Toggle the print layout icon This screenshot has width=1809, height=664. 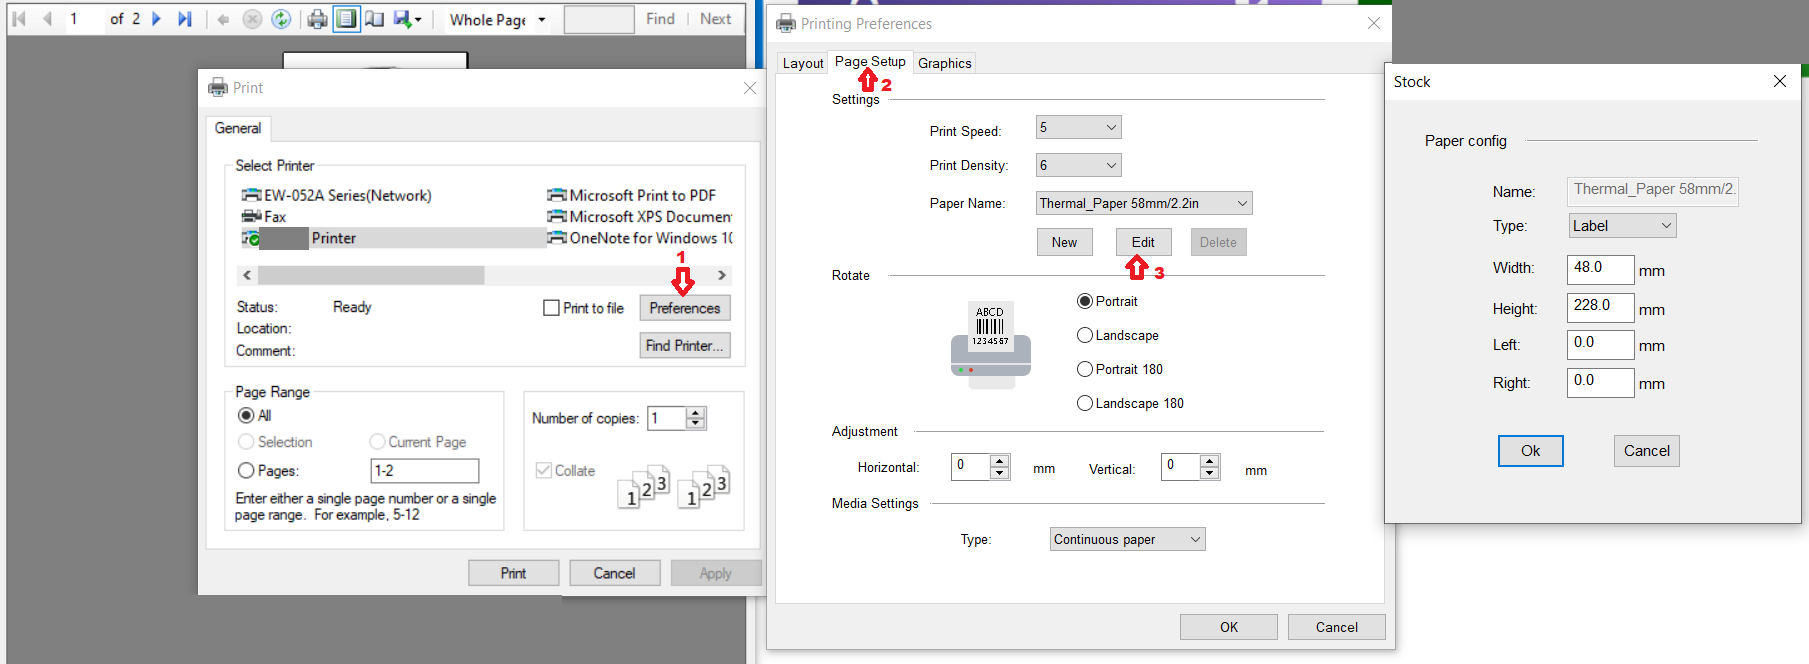pyautogui.click(x=346, y=19)
